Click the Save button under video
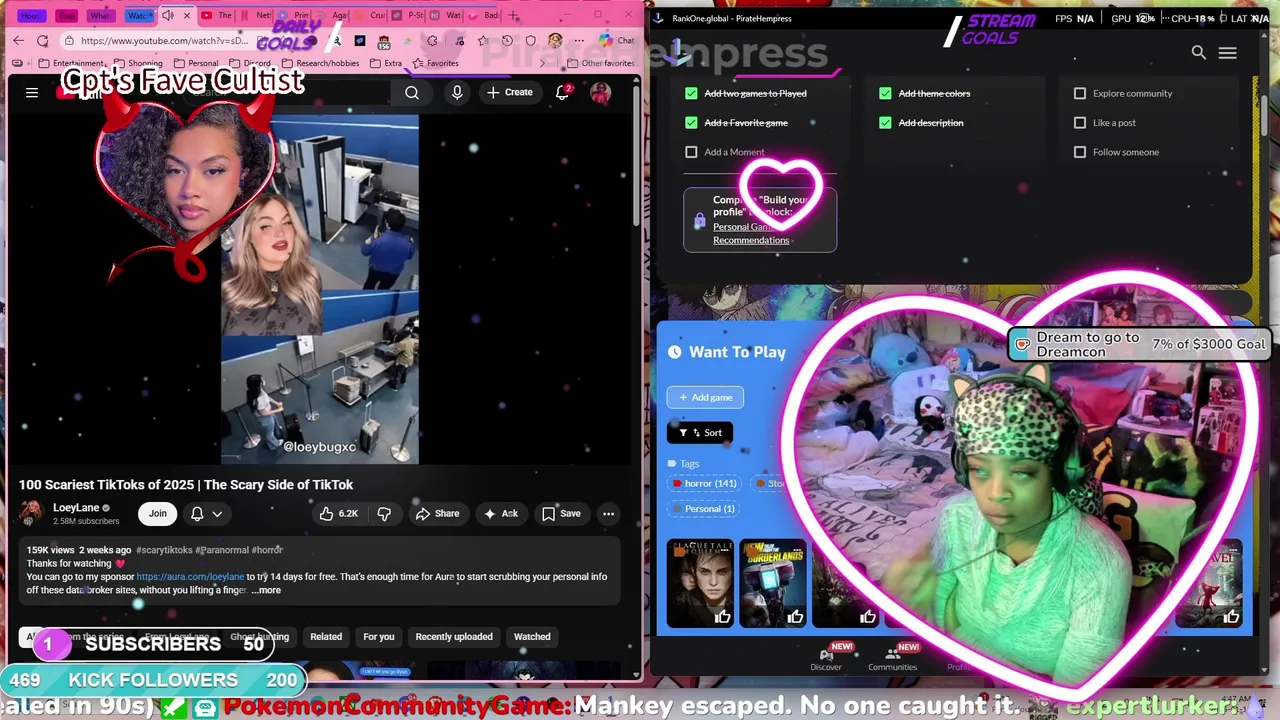 click(x=561, y=514)
